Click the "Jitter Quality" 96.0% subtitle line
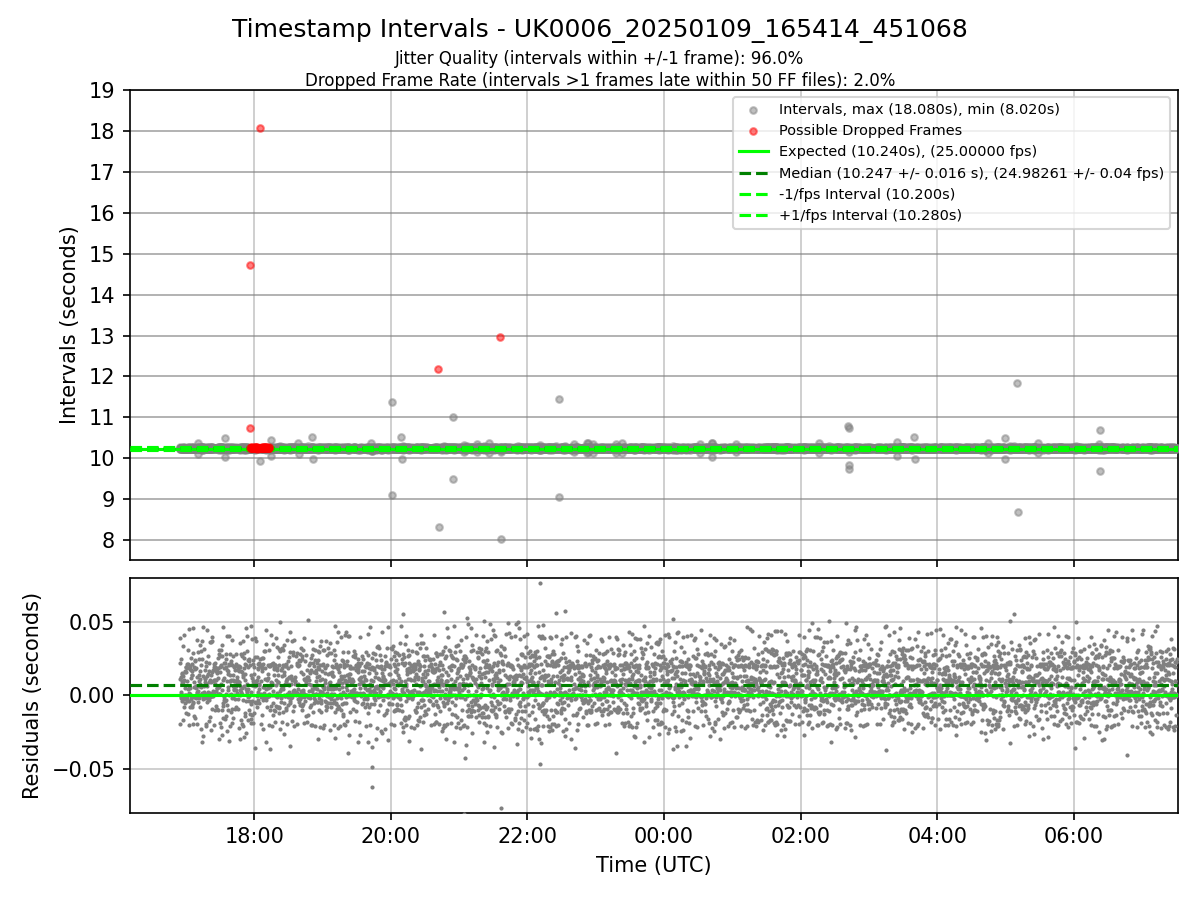This screenshot has width=1200, height=900. [599, 58]
